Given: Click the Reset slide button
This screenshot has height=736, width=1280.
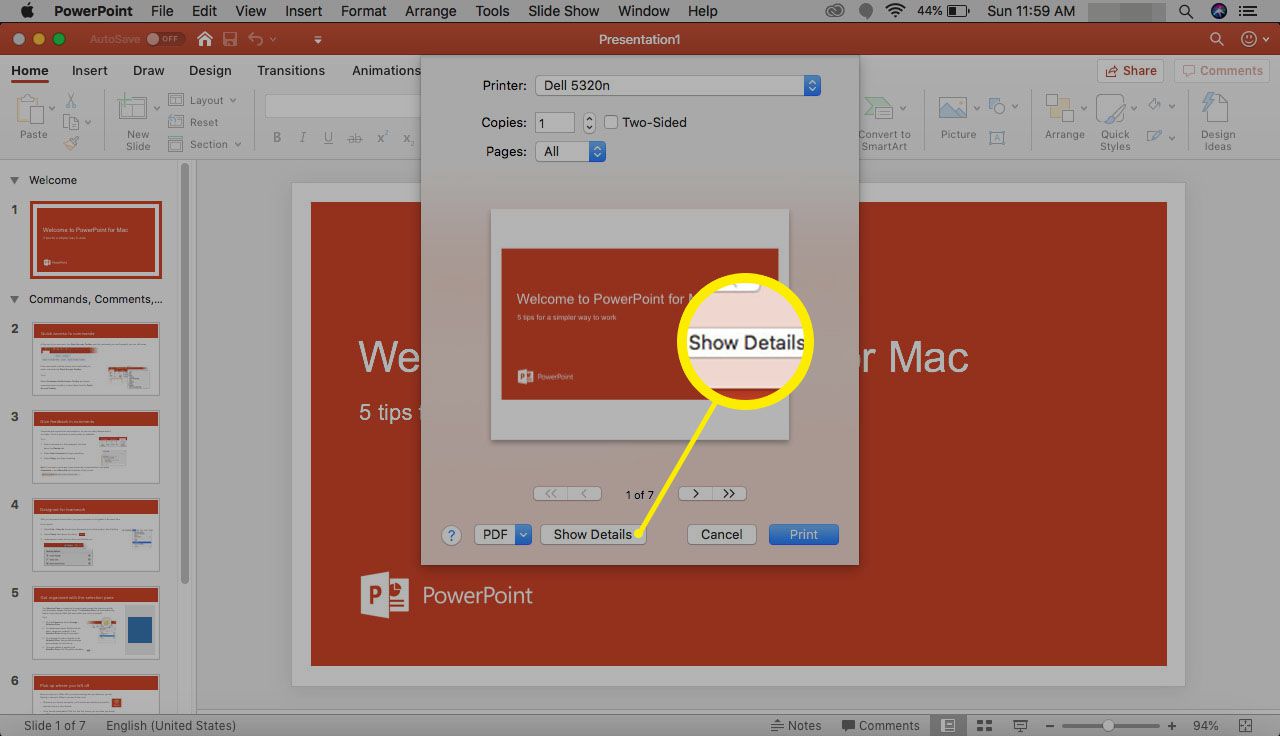Looking at the screenshot, I should [194, 122].
